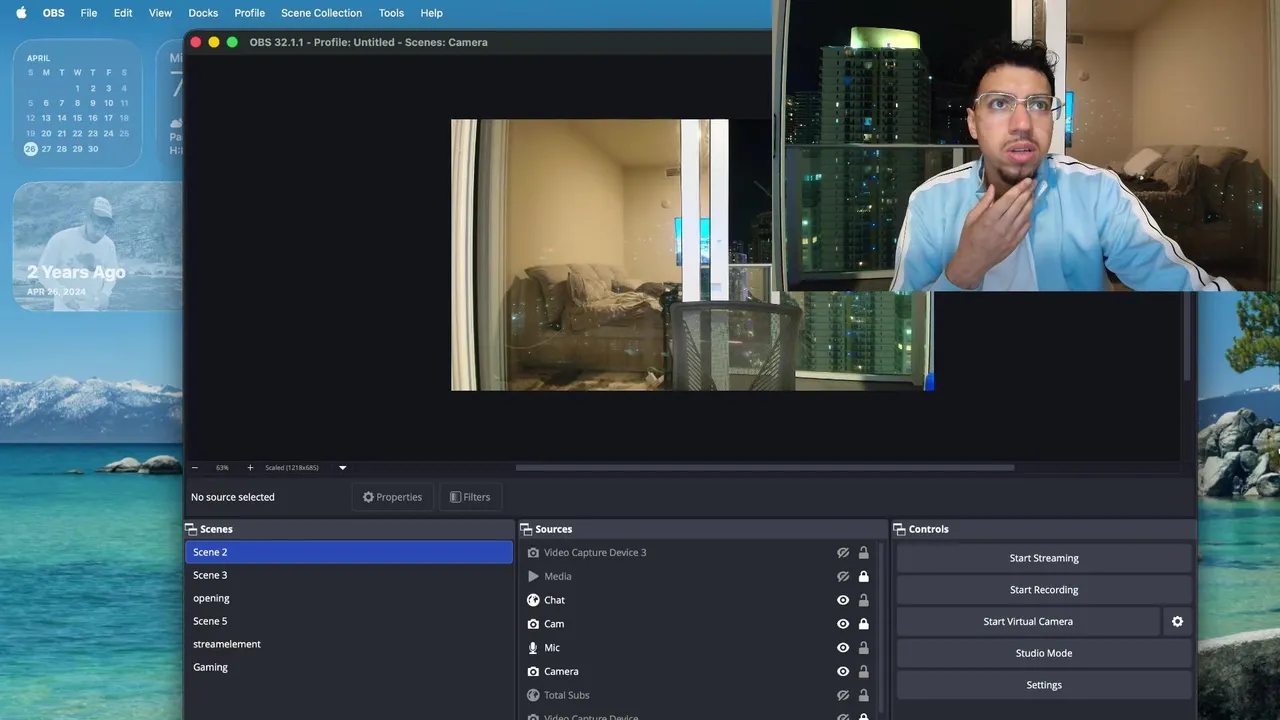Select the Chat source row name

tap(554, 600)
